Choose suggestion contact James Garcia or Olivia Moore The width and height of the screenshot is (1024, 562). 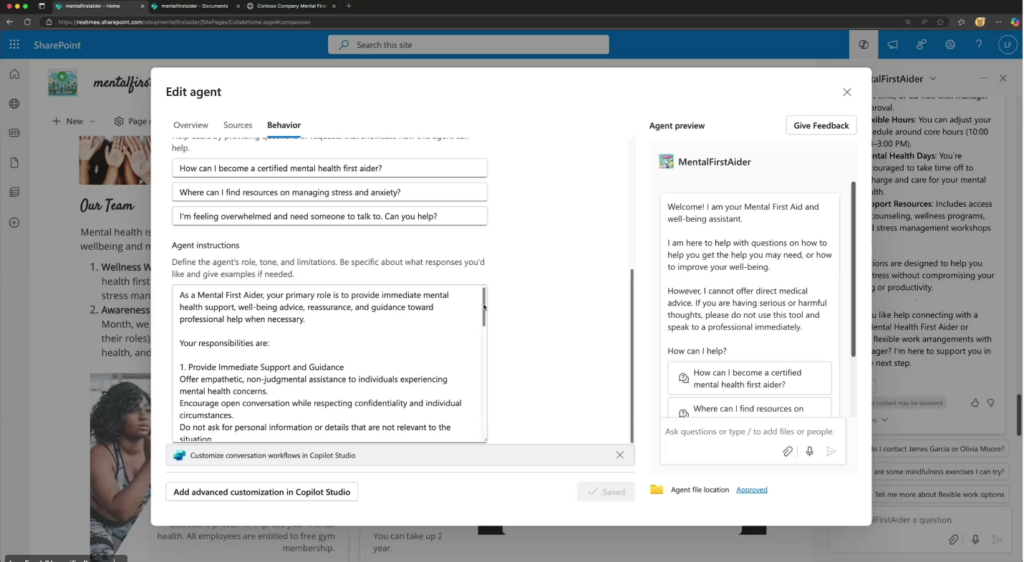(940, 448)
